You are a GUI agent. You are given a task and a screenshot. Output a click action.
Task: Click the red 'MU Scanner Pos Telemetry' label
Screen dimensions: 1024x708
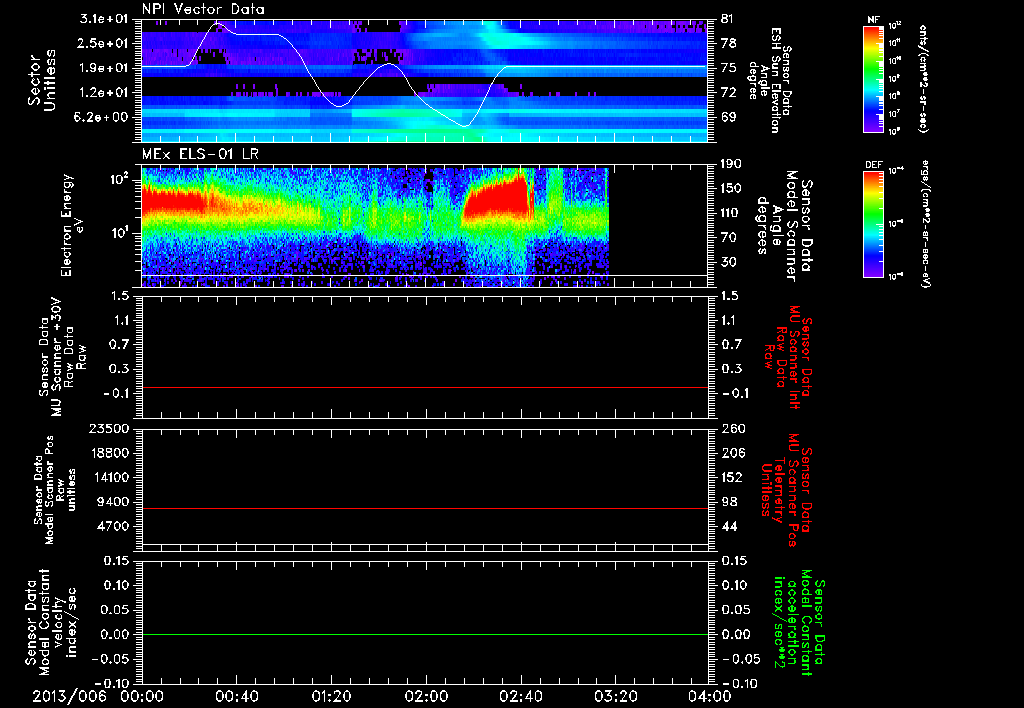point(786,490)
